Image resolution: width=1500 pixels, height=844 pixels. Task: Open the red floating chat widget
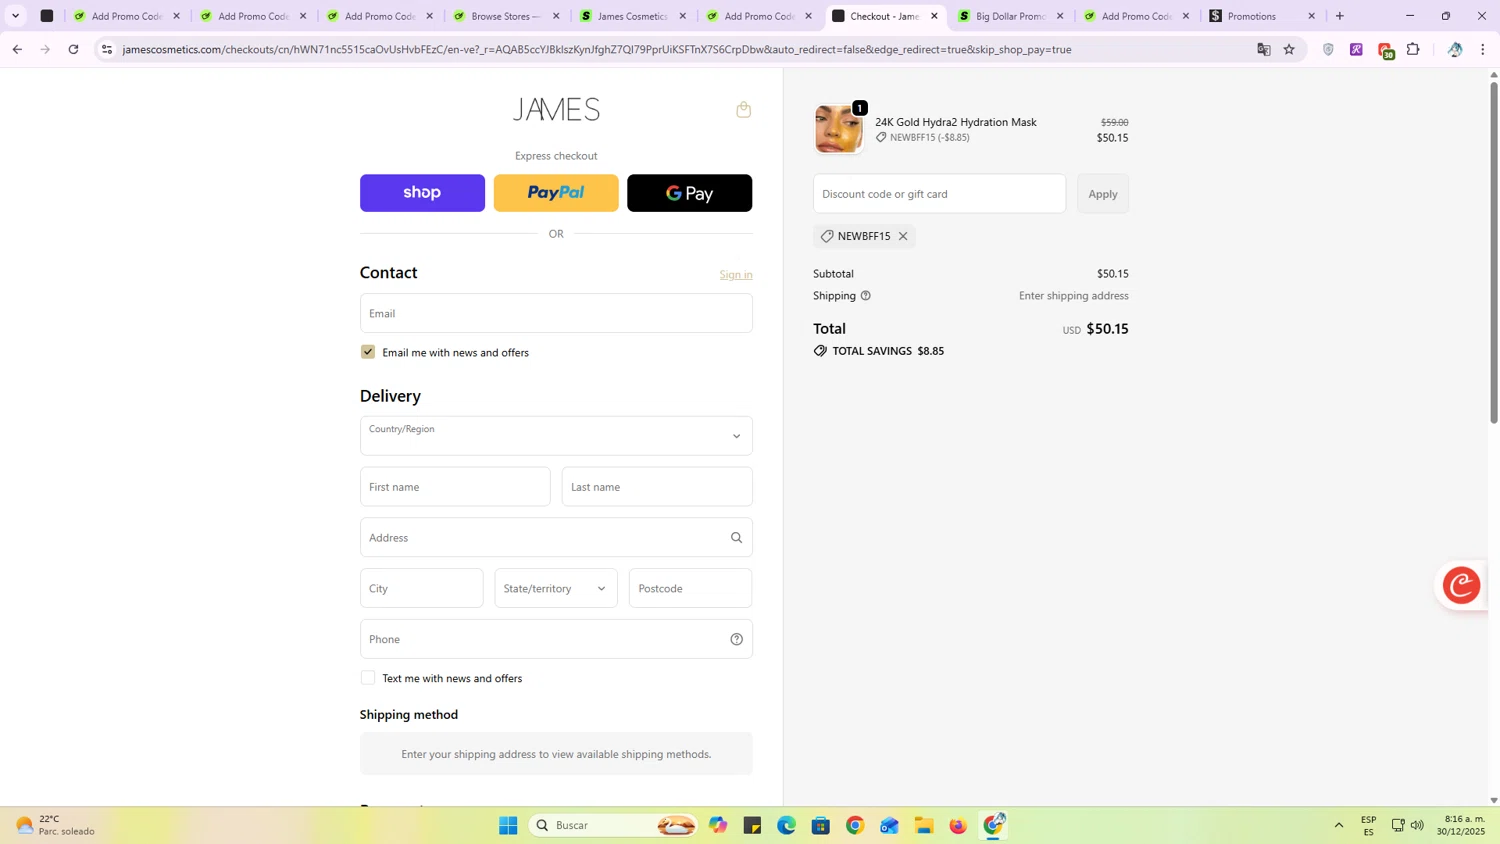1461,585
